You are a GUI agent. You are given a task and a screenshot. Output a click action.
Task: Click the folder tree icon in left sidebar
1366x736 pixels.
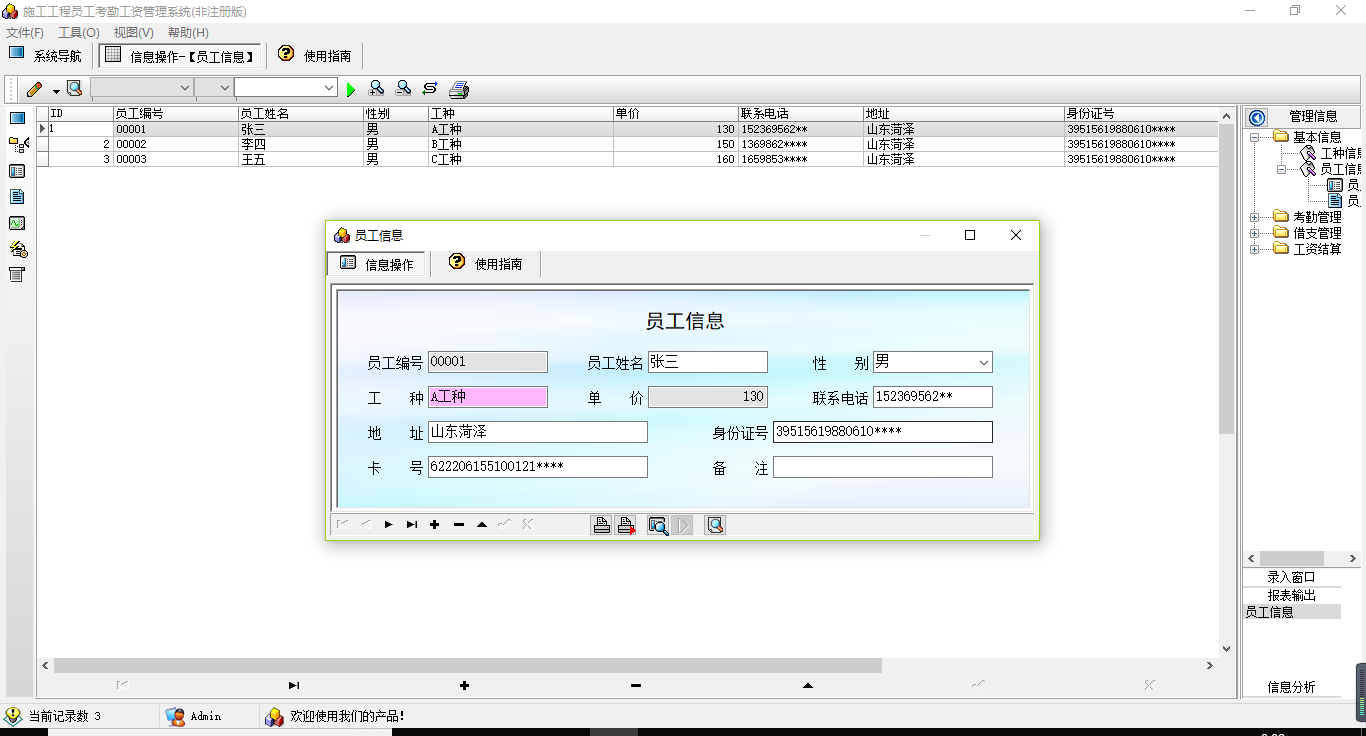point(18,145)
